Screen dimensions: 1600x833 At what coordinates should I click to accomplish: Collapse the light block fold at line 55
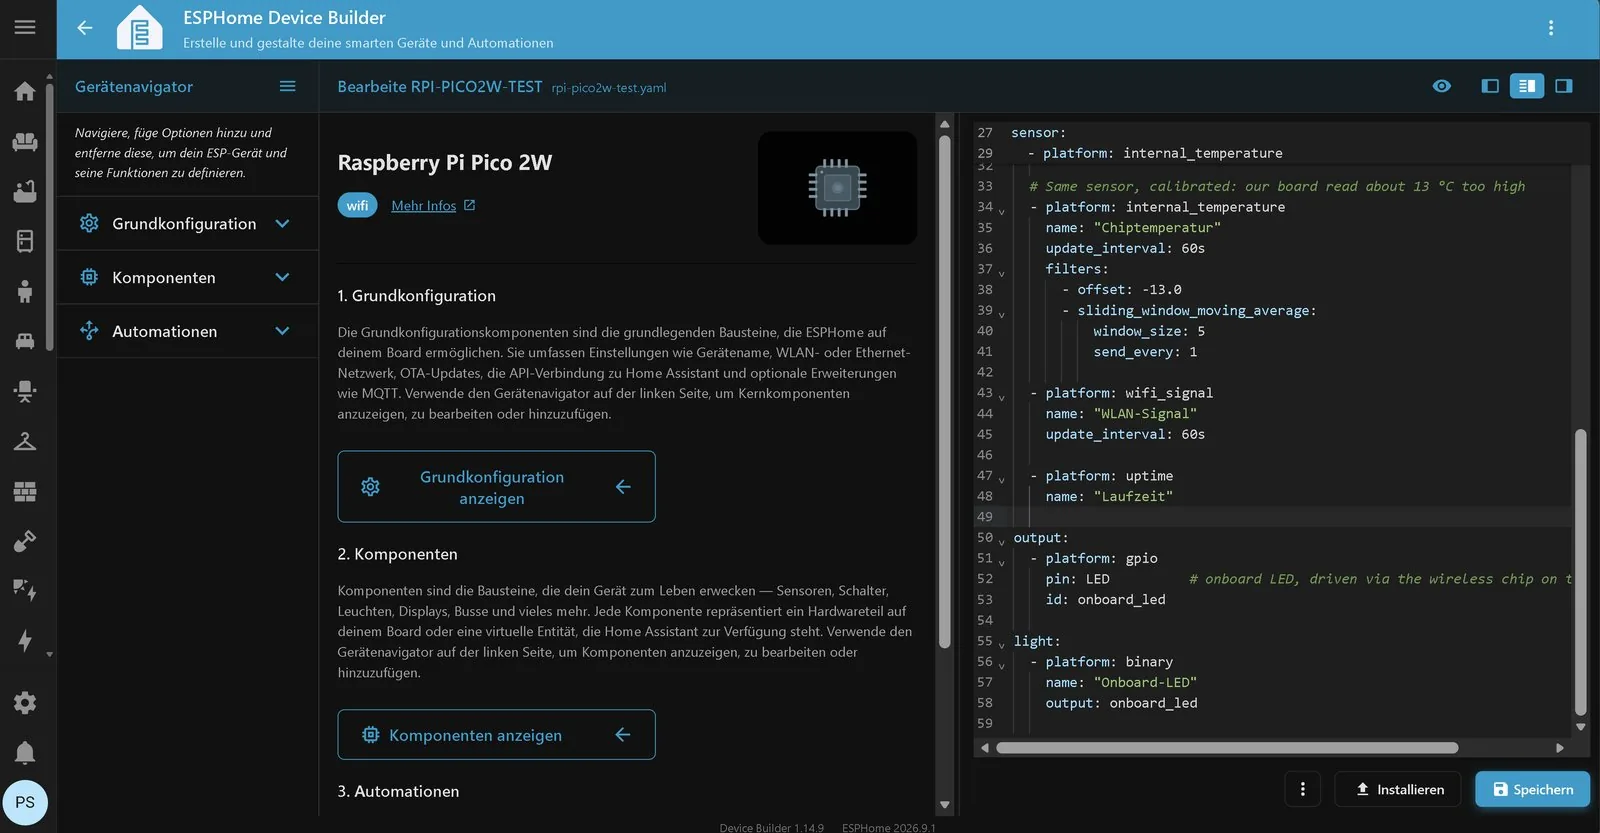click(x=1002, y=644)
